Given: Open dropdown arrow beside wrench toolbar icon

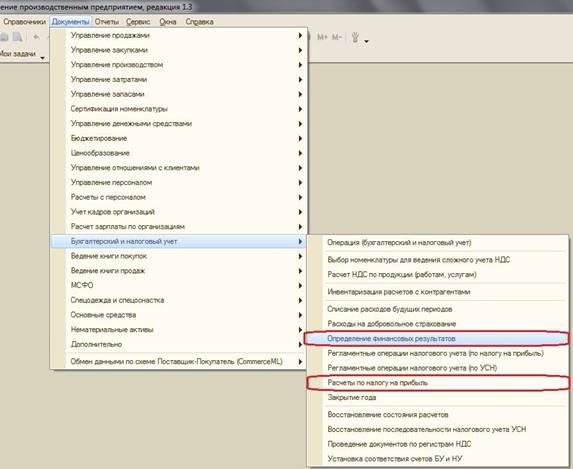Looking at the screenshot, I should pyautogui.click(x=366, y=41).
